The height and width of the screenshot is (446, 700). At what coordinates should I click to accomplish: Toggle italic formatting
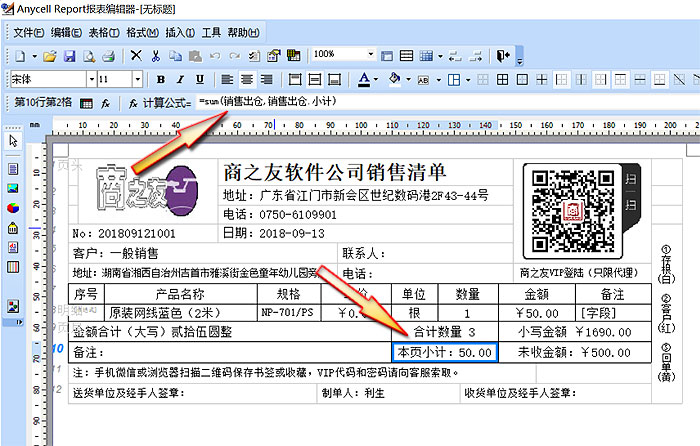(180, 79)
